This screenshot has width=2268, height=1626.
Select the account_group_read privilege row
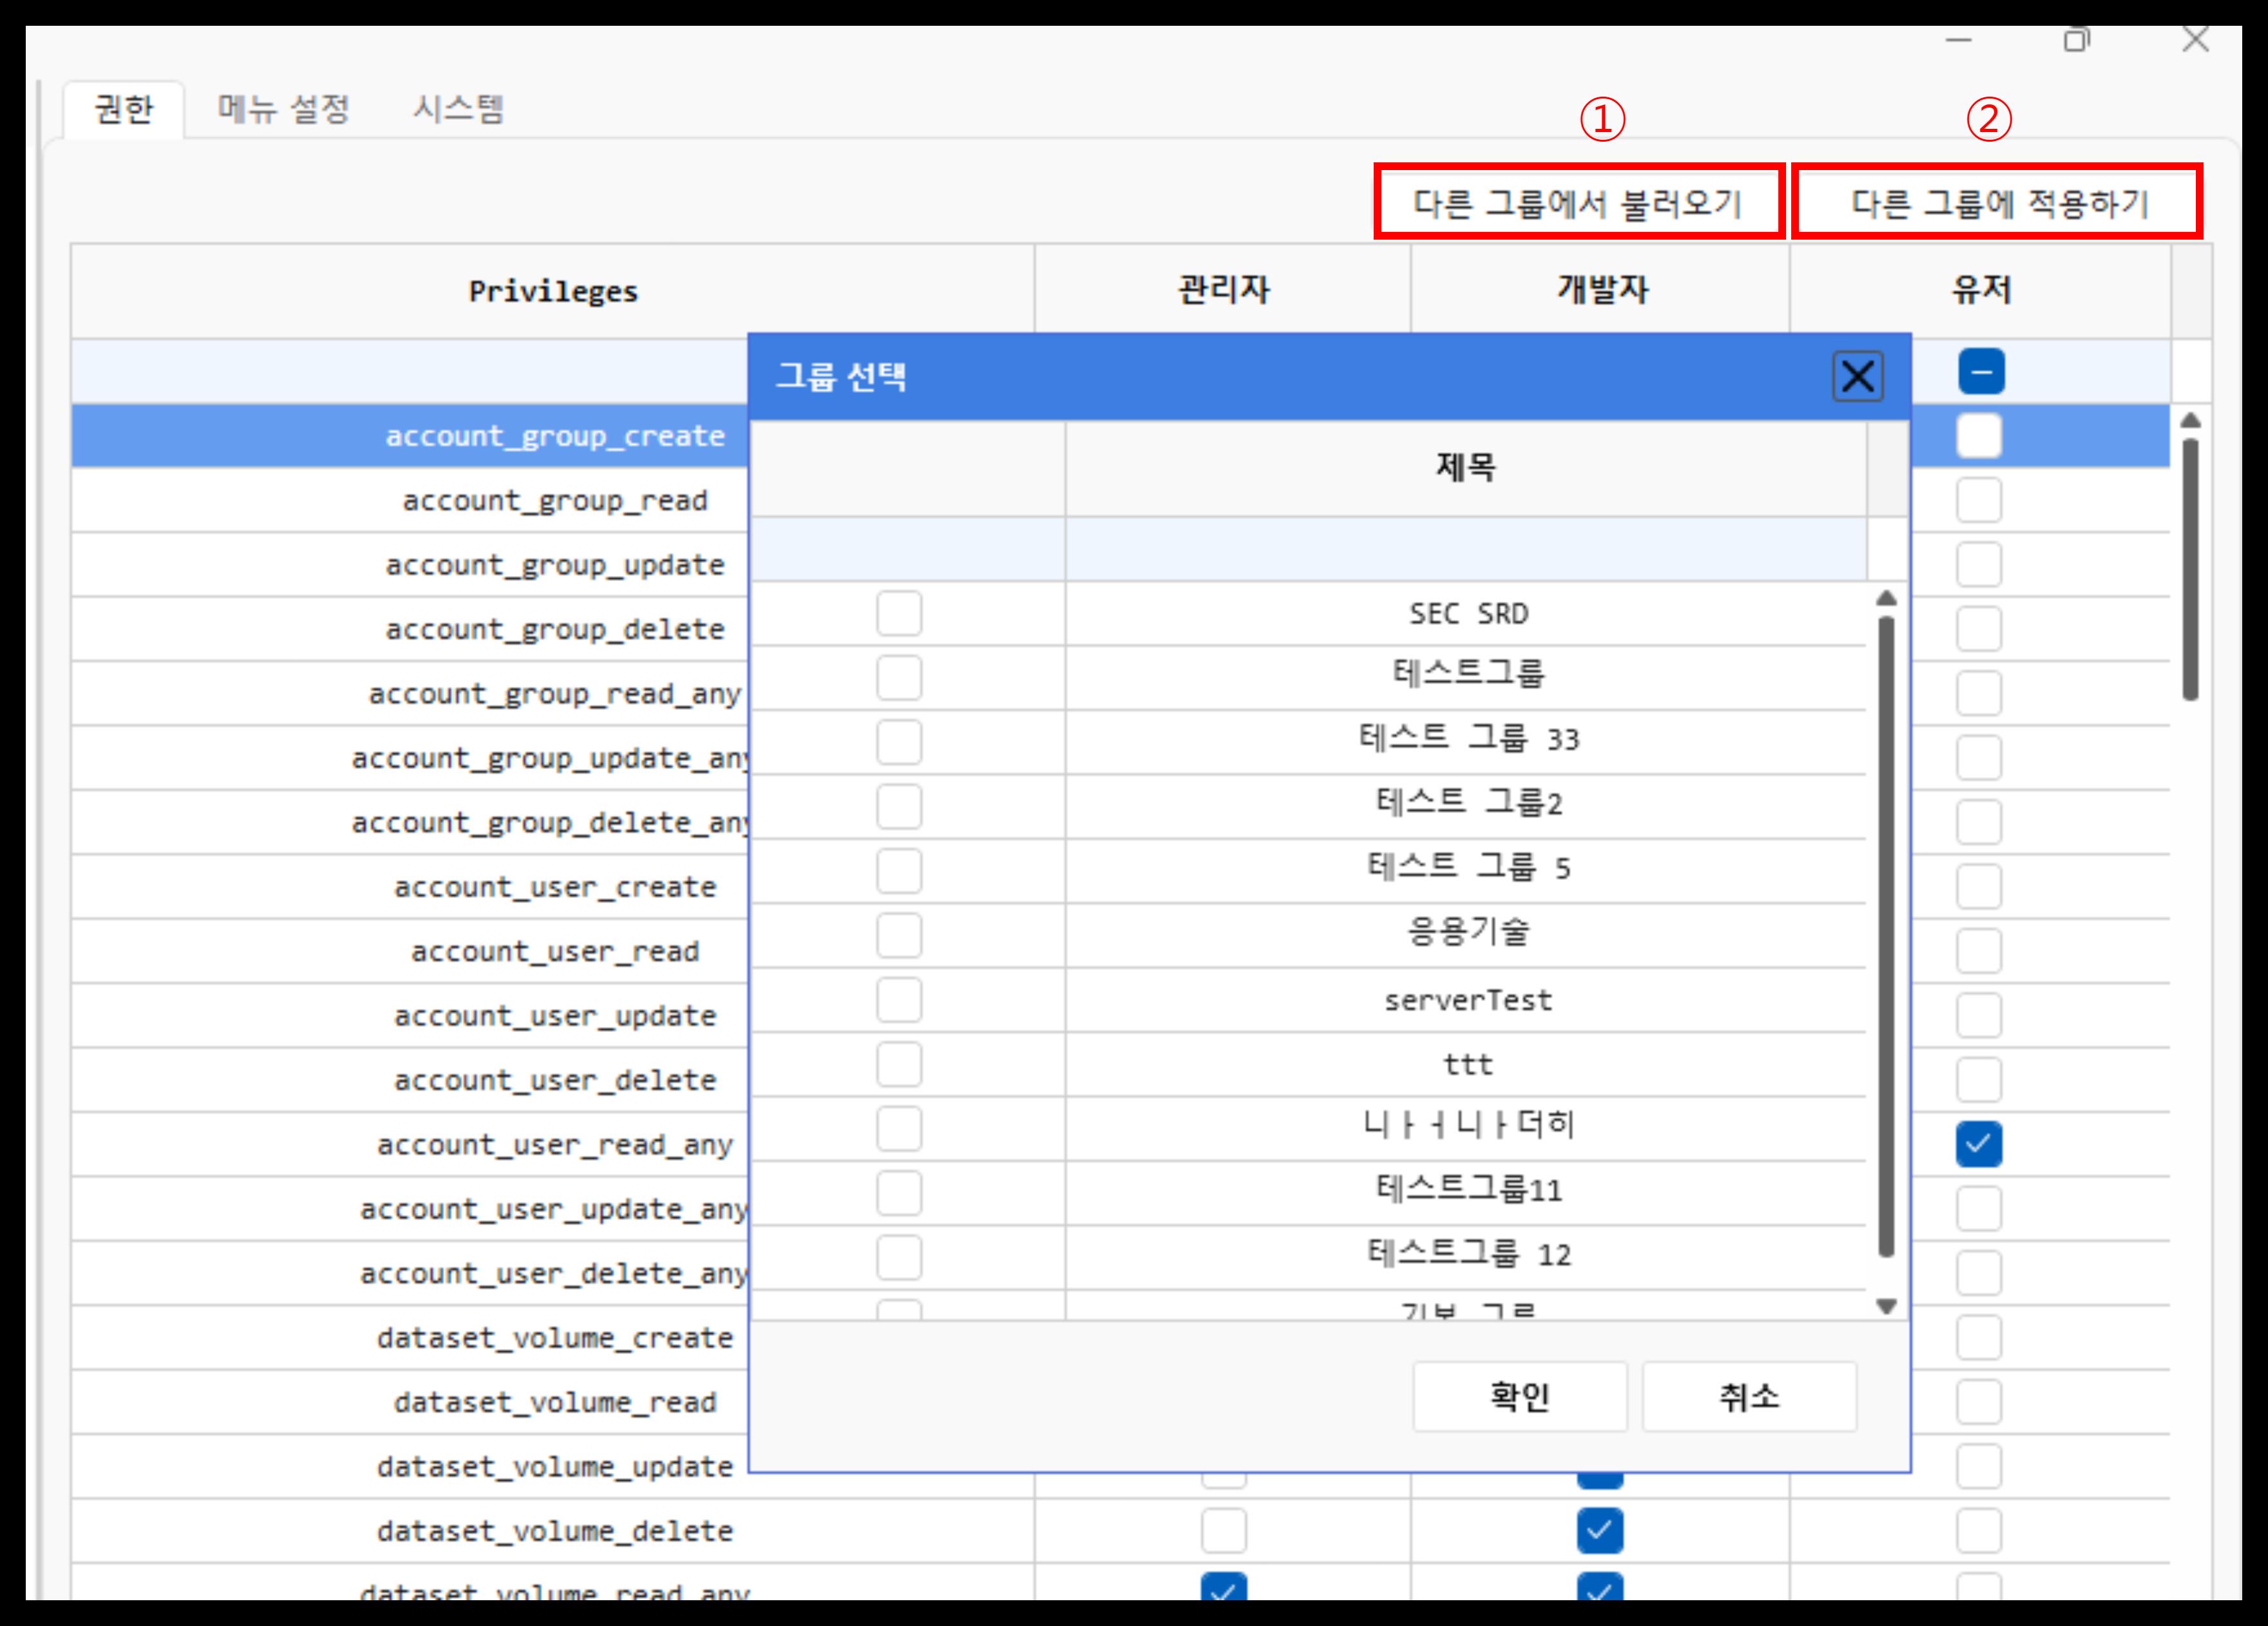[x=554, y=500]
